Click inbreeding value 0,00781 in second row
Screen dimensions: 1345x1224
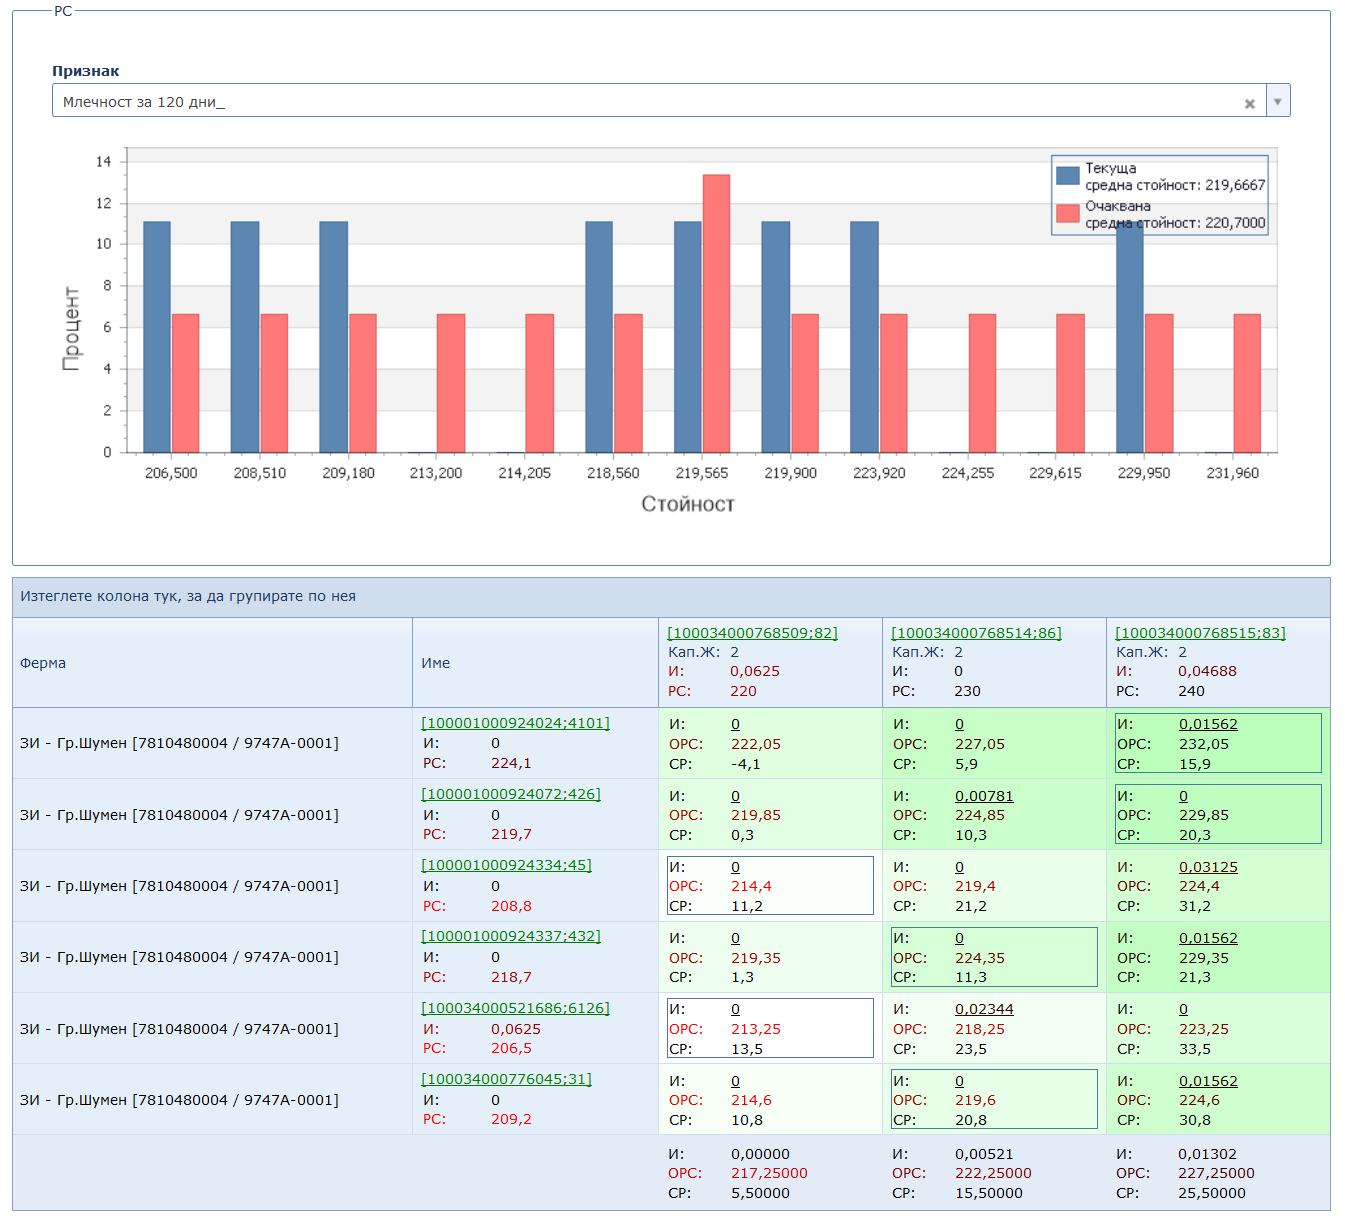click(984, 796)
